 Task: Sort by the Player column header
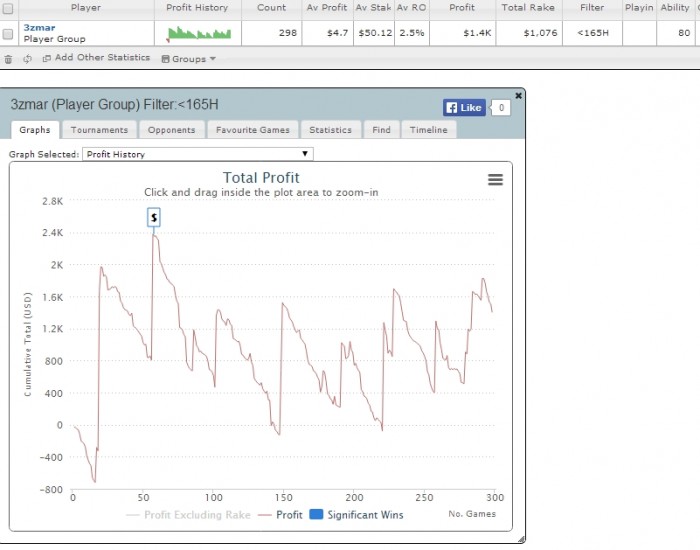86,8
